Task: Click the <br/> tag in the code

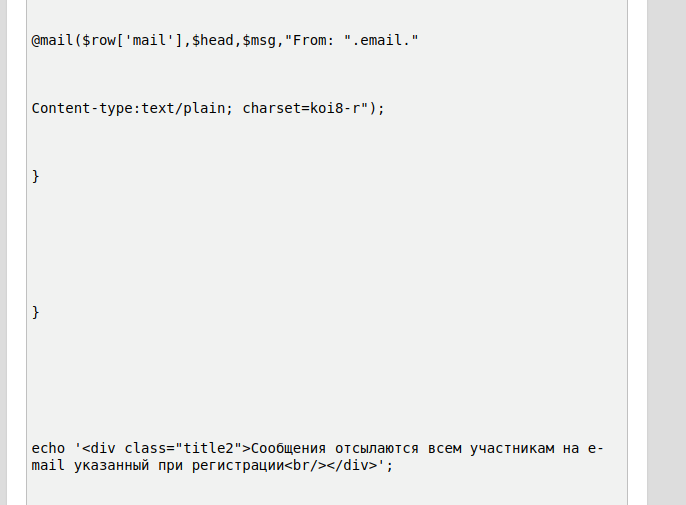Action: coord(305,465)
